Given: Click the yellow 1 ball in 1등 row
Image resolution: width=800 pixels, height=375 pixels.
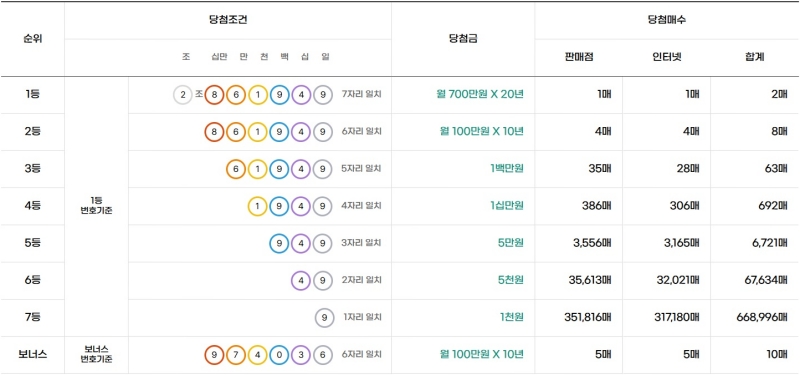Looking at the screenshot, I should point(258,94).
